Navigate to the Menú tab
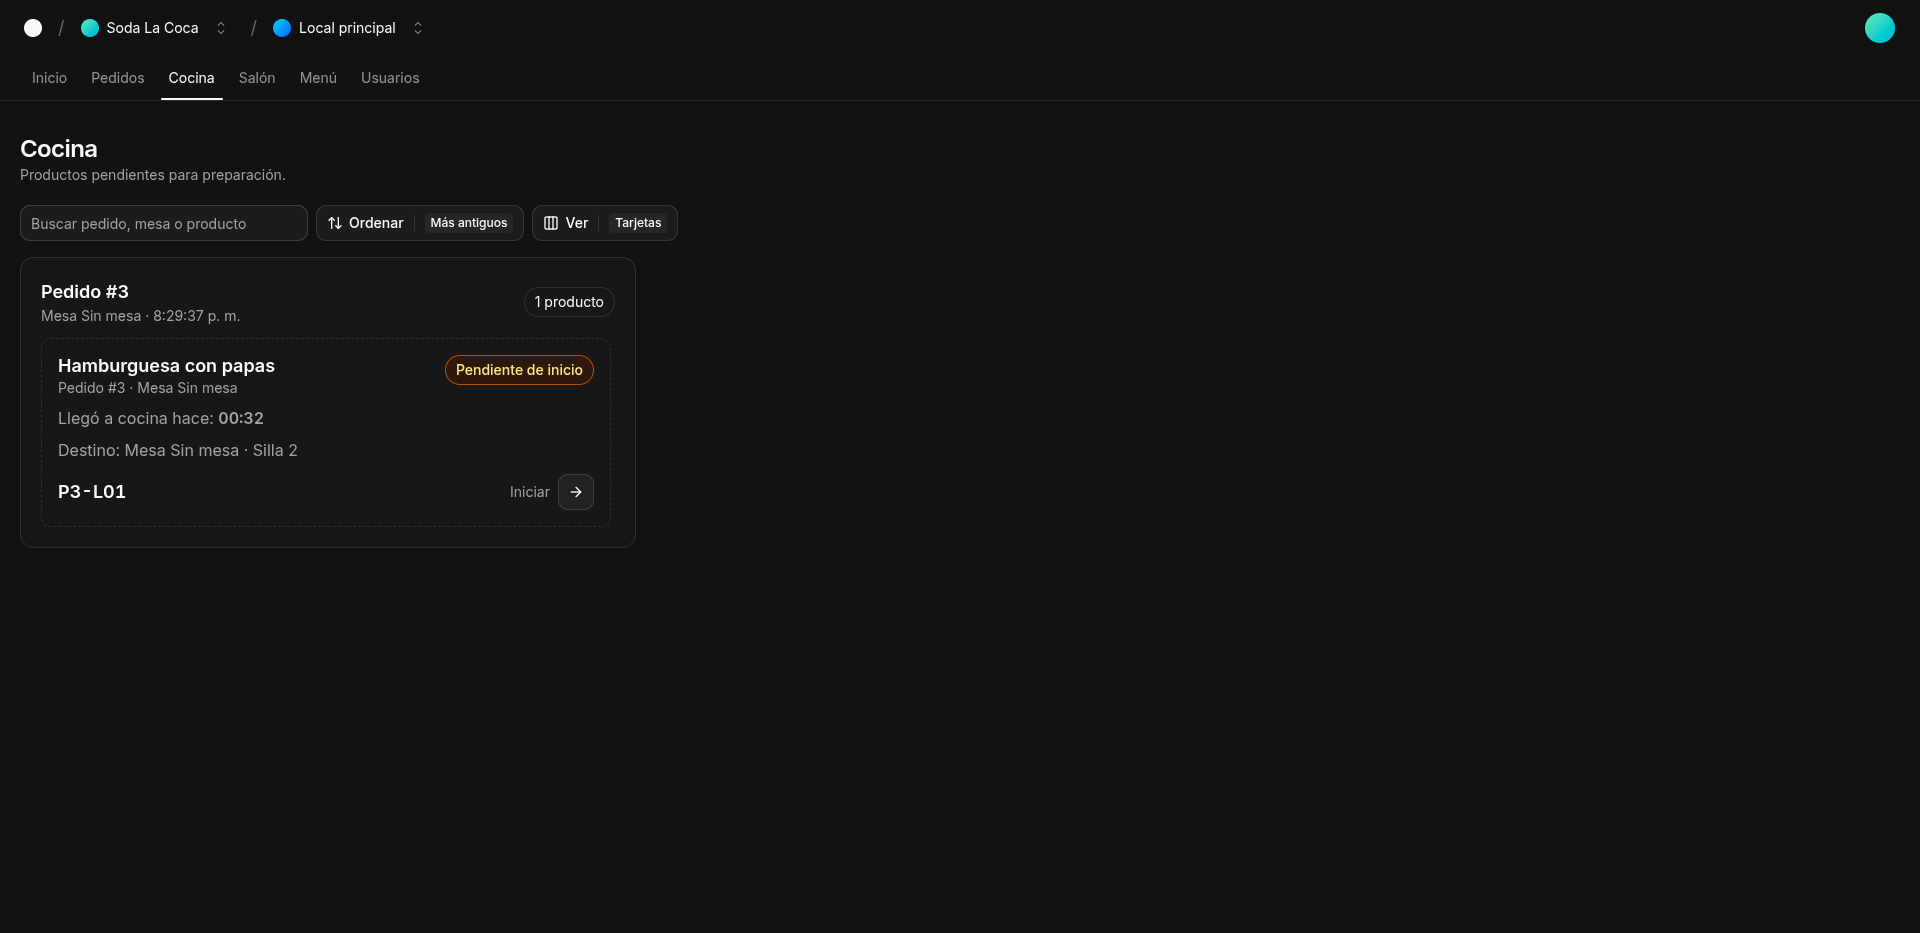The width and height of the screenshot is (1920, 933). point(318,78)
